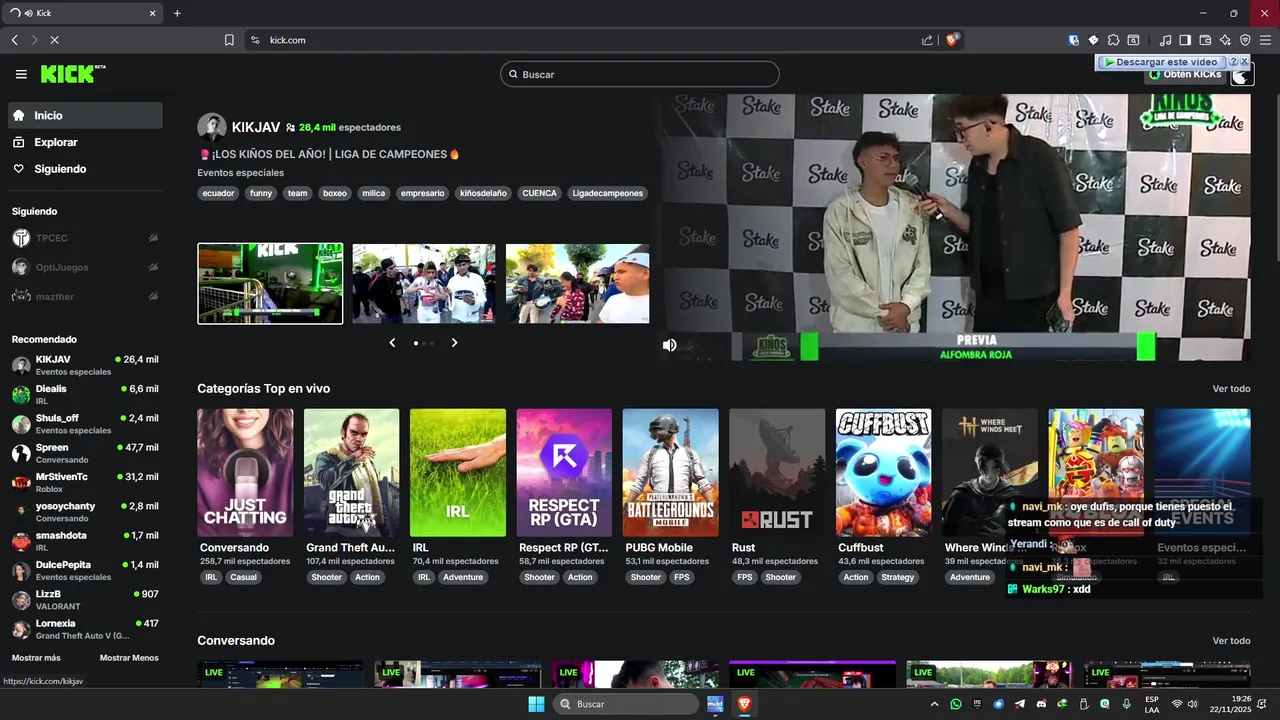This screenshot has height=720, width=1280.
Task: Open Brave Leo AI sparkle icon
Action: point(1225,40)
